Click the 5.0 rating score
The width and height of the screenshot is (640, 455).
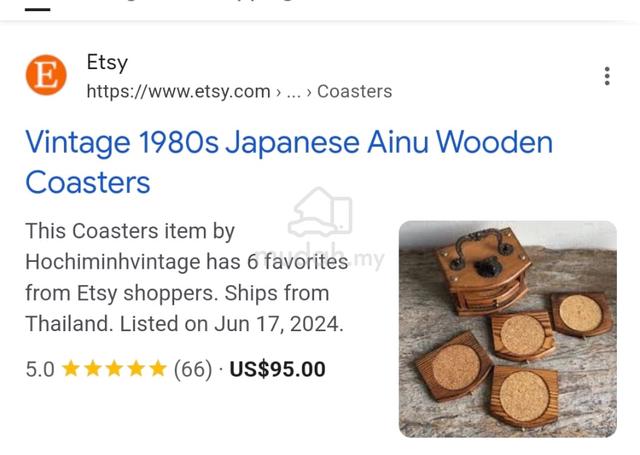(x=40, y=369)
